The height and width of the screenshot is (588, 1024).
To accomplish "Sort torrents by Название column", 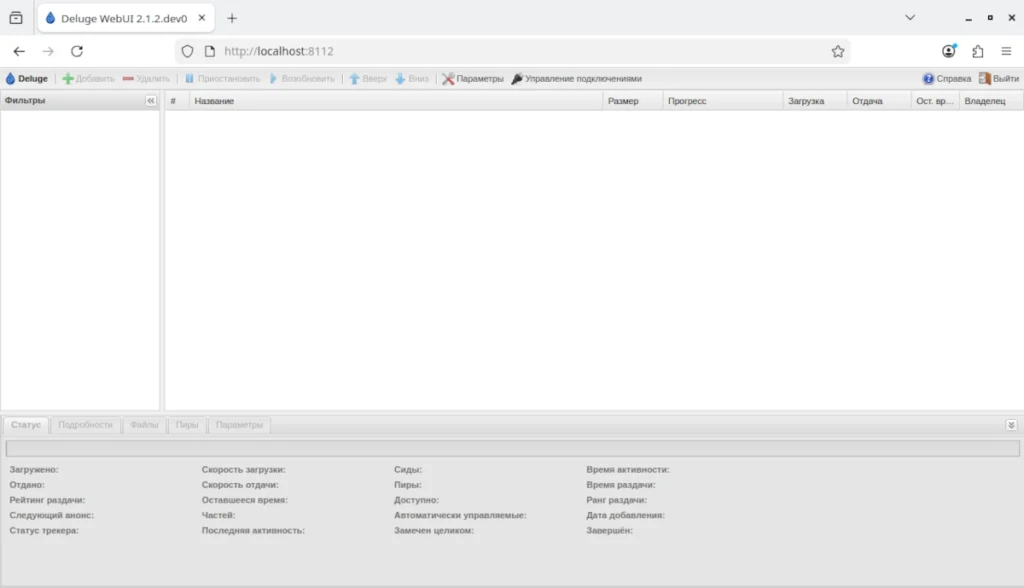I will [x=396, y=101].
